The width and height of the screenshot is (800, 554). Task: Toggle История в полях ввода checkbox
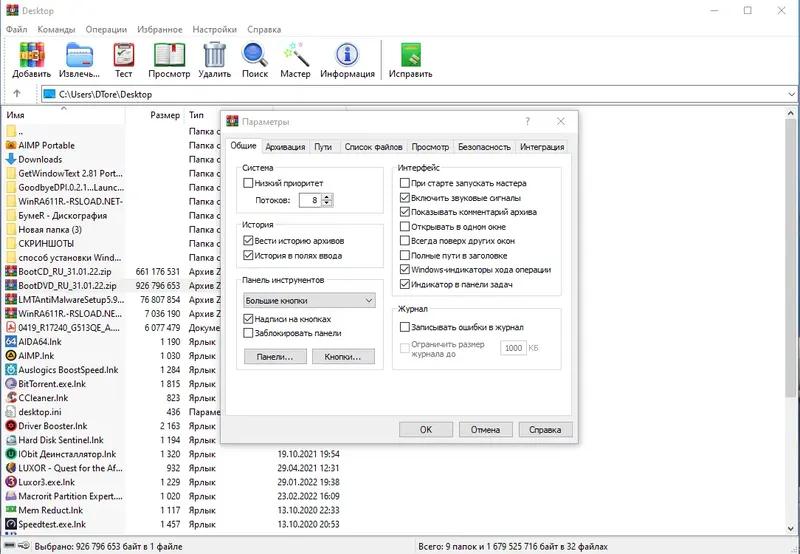click(x=248, y=255)
